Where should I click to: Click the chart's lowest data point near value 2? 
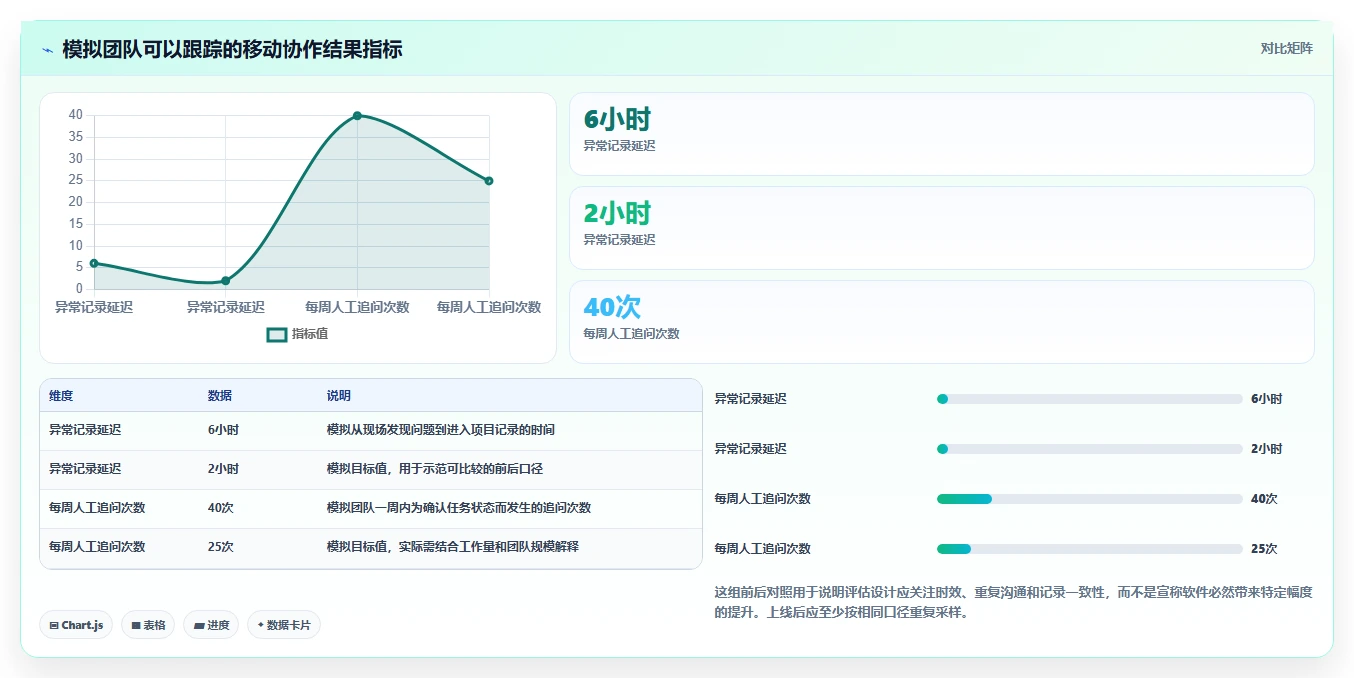[225, 281]
